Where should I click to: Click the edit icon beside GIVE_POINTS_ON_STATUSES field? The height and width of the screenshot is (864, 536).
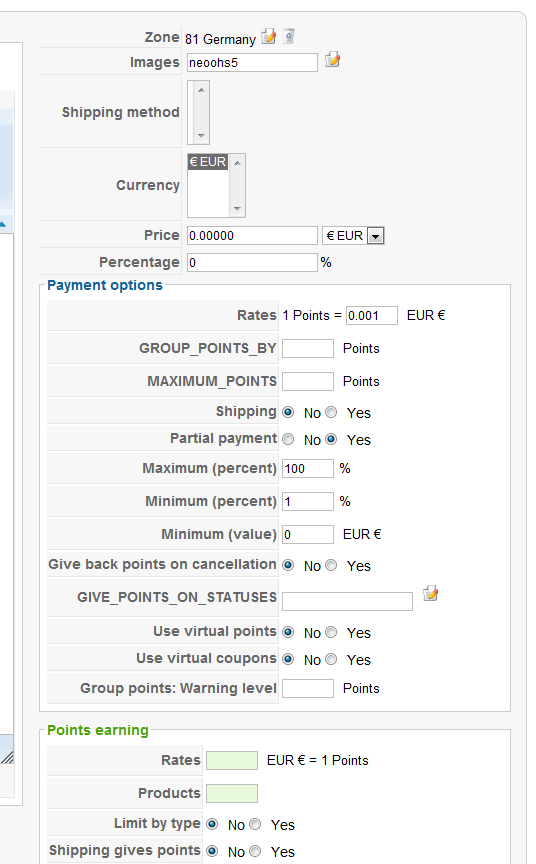pyautogui.click(x=430, y=593)
